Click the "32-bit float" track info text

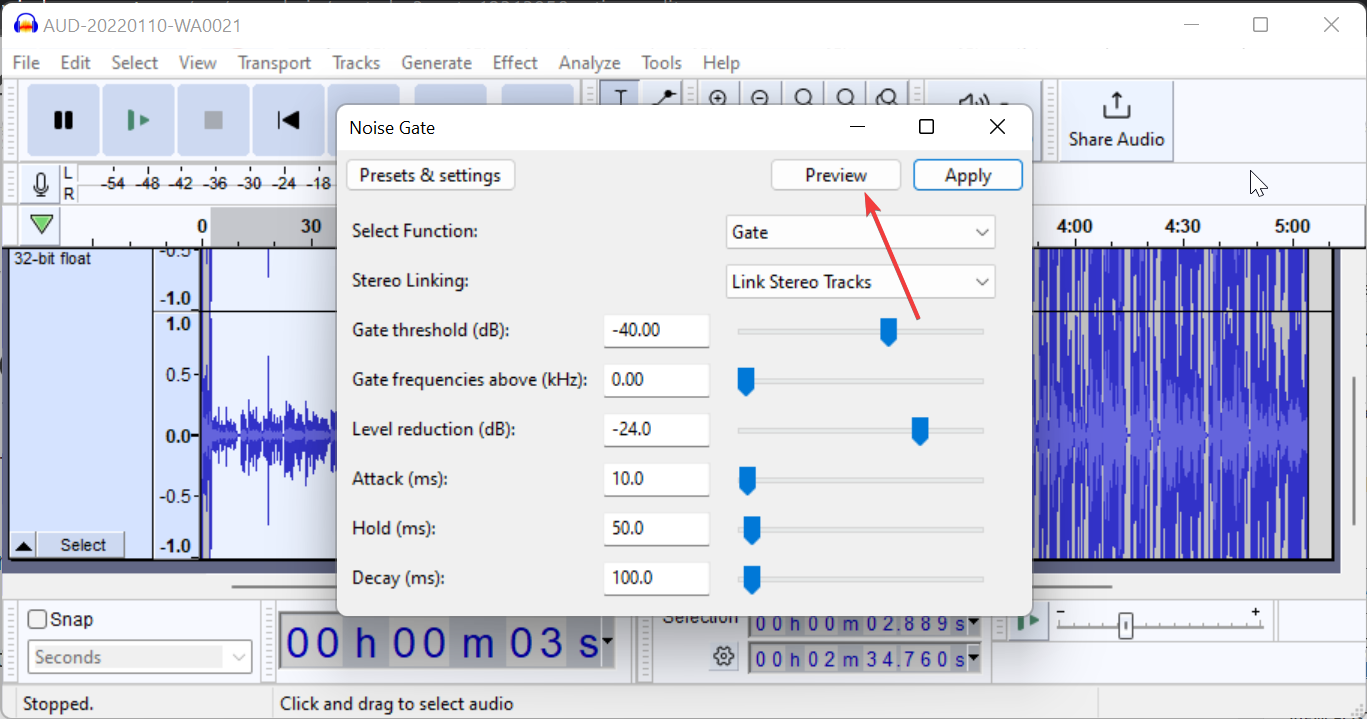pyautogui.click(x=52, y=259)
